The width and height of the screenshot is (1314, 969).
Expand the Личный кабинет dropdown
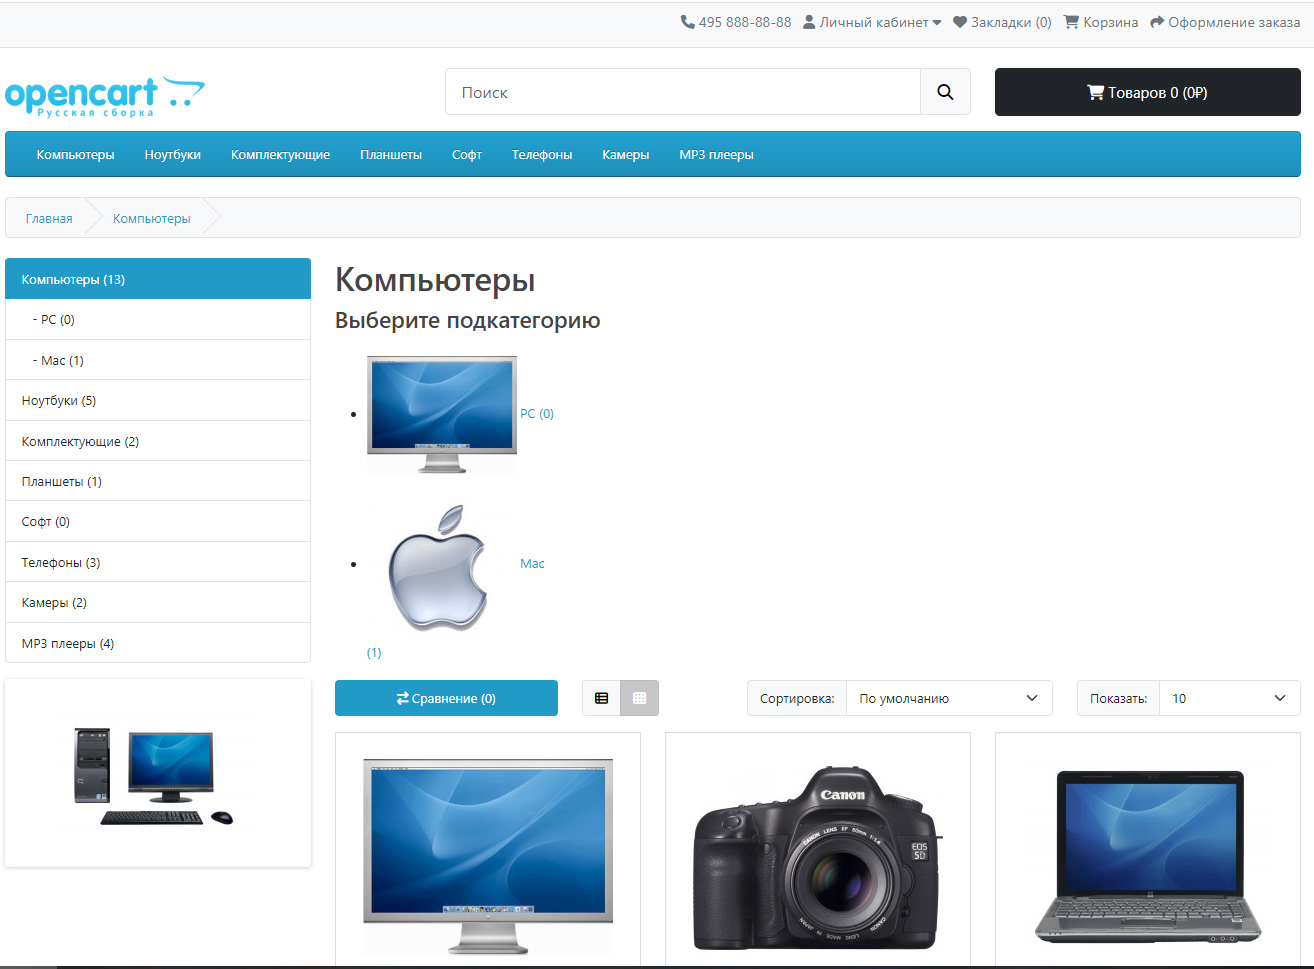tap(873, 22)
